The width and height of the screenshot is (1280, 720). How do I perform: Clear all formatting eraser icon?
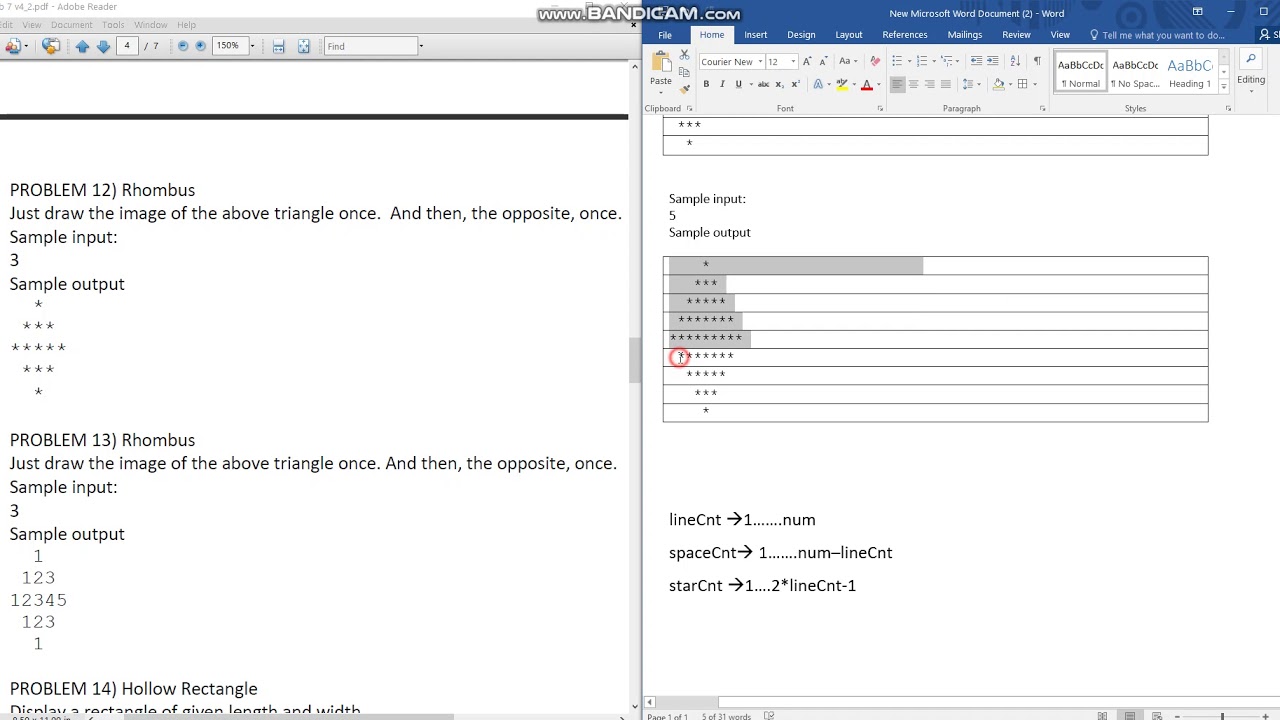pos(875,62)
